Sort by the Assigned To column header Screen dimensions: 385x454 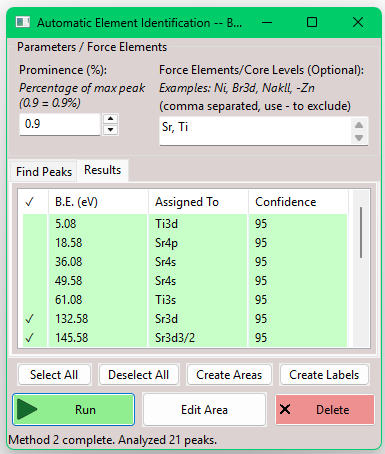pyautogui.click(x=198, y=202)
